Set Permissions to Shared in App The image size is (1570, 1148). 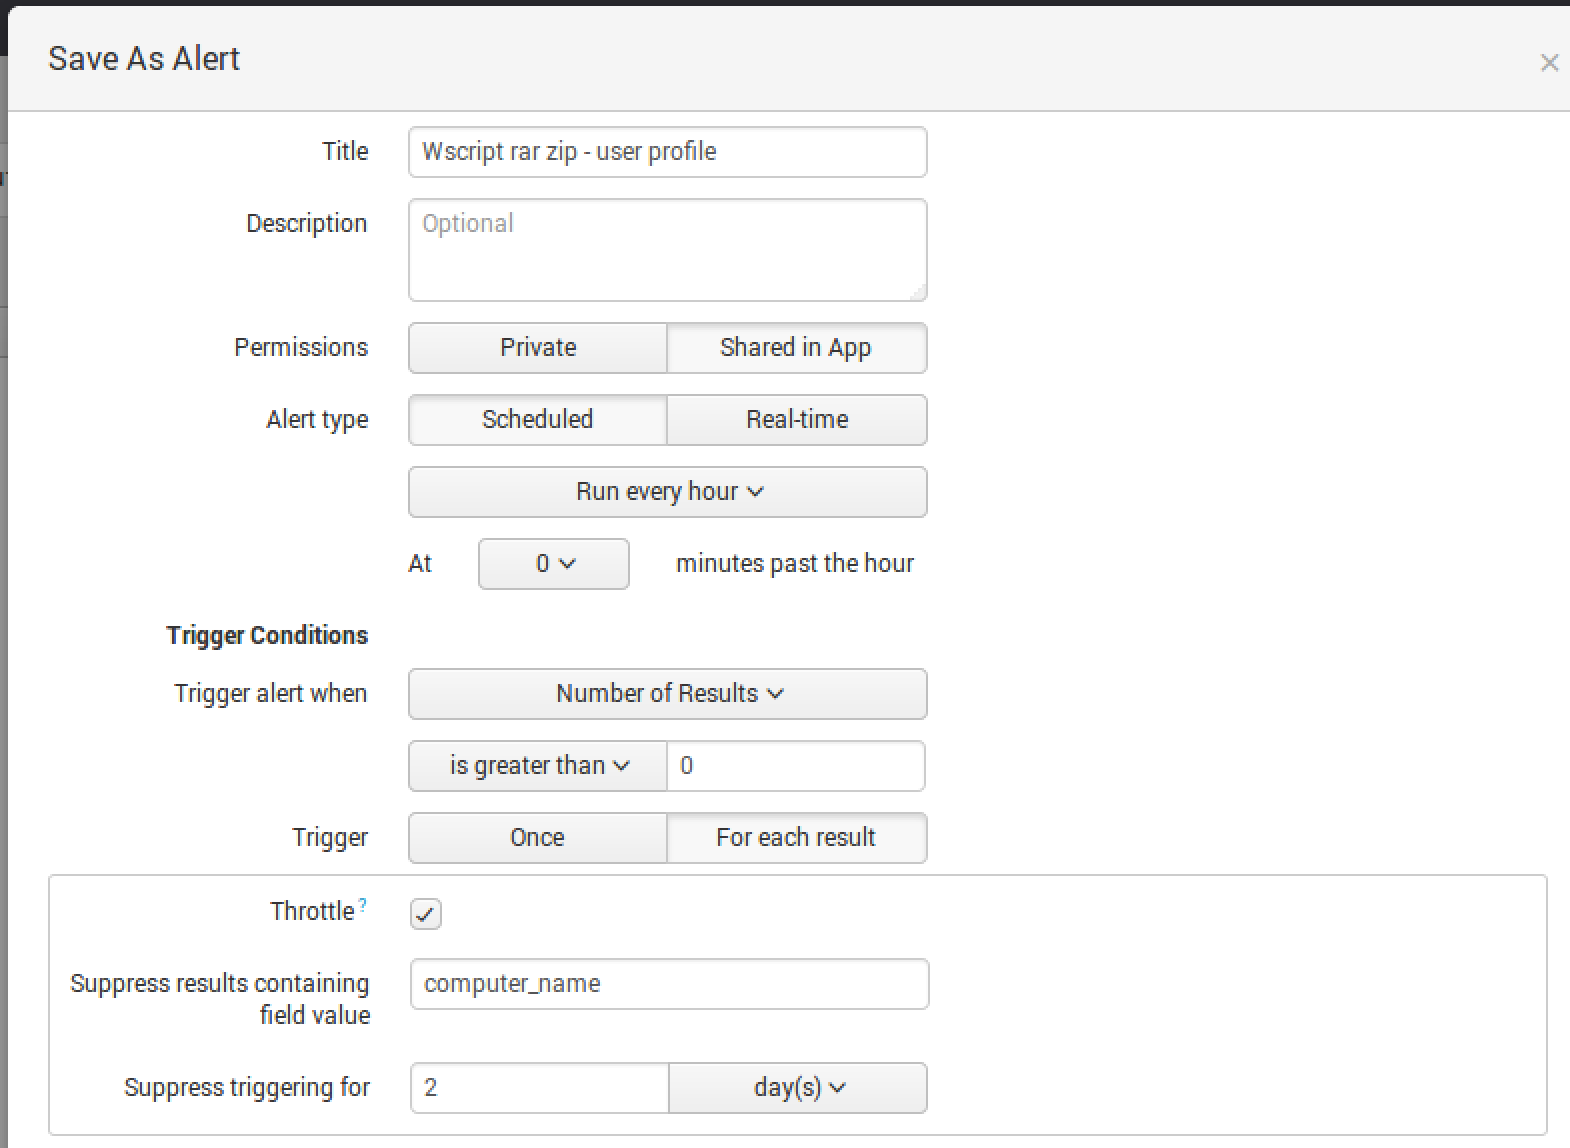[x=796, y=348]
